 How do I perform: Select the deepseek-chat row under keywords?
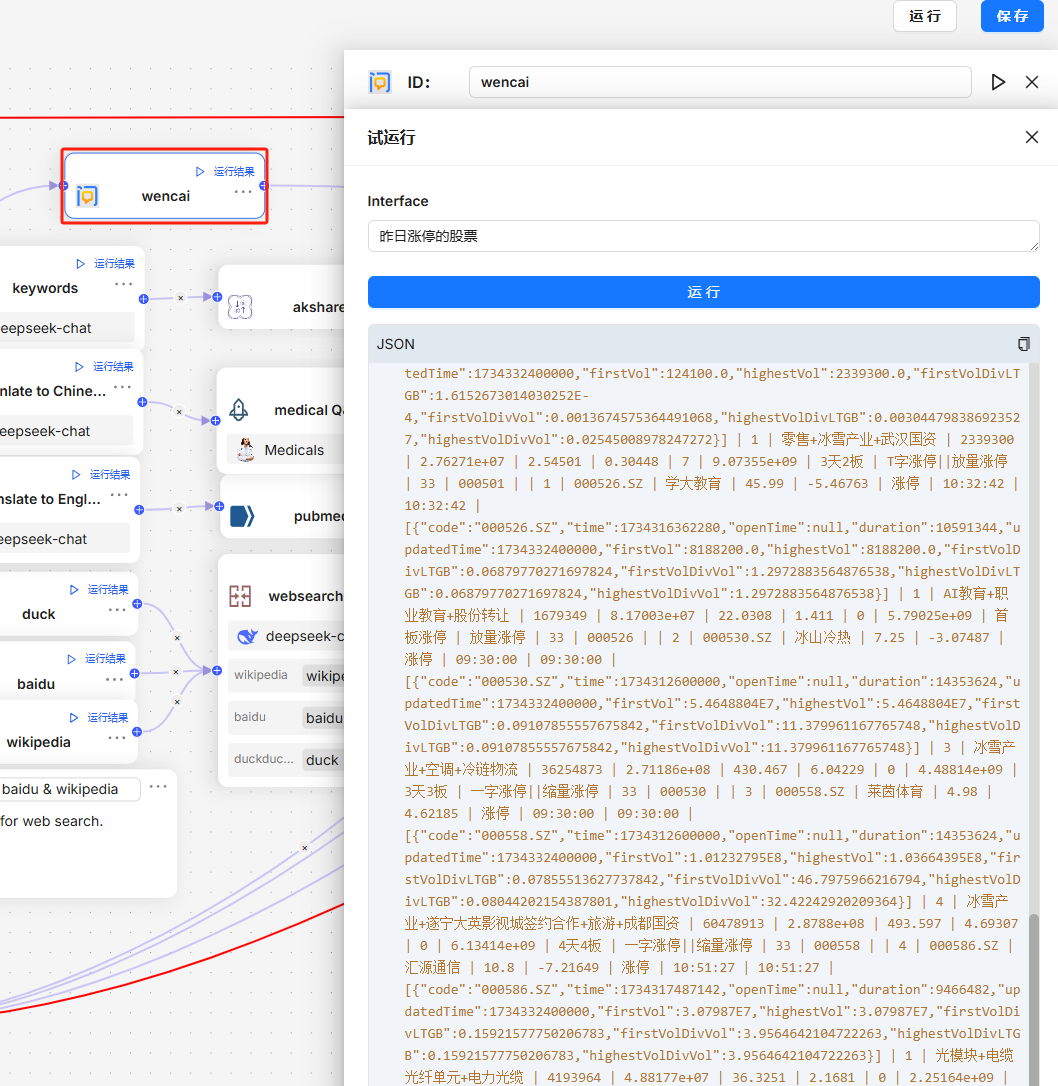[x=67, y=328]
